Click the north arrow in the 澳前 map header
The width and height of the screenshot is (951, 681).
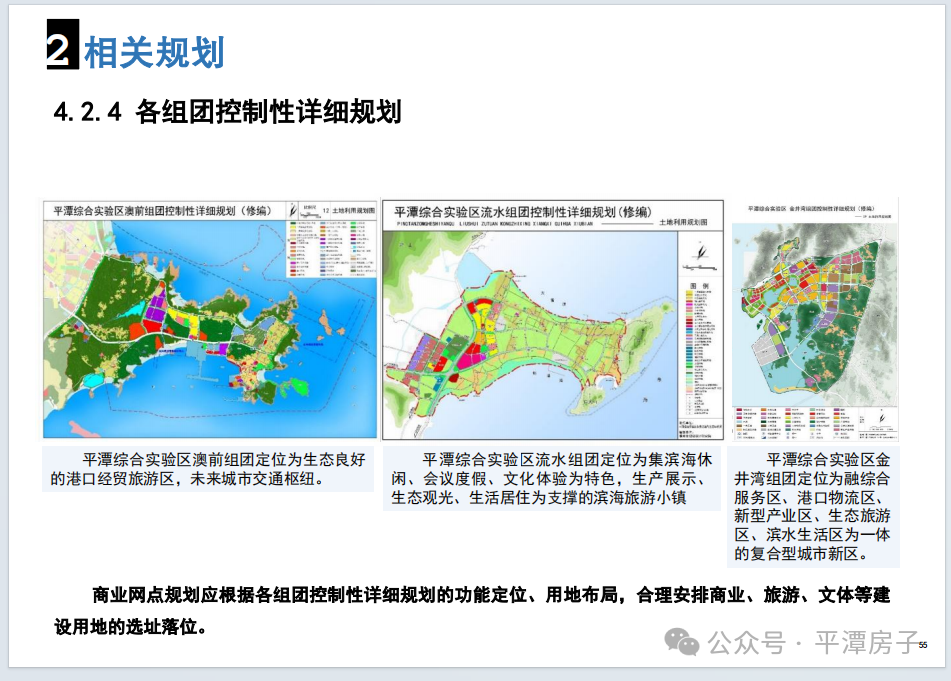click(x=292, y=210)
